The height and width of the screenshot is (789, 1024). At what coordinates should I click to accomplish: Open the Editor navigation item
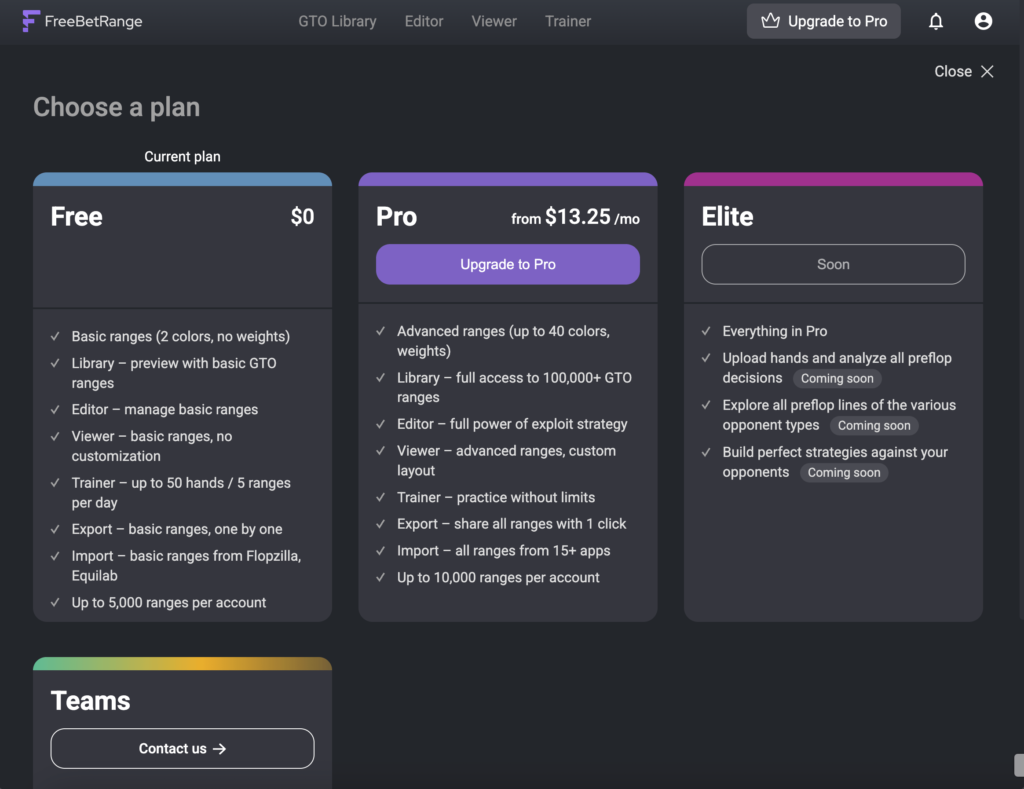[423, 20]
